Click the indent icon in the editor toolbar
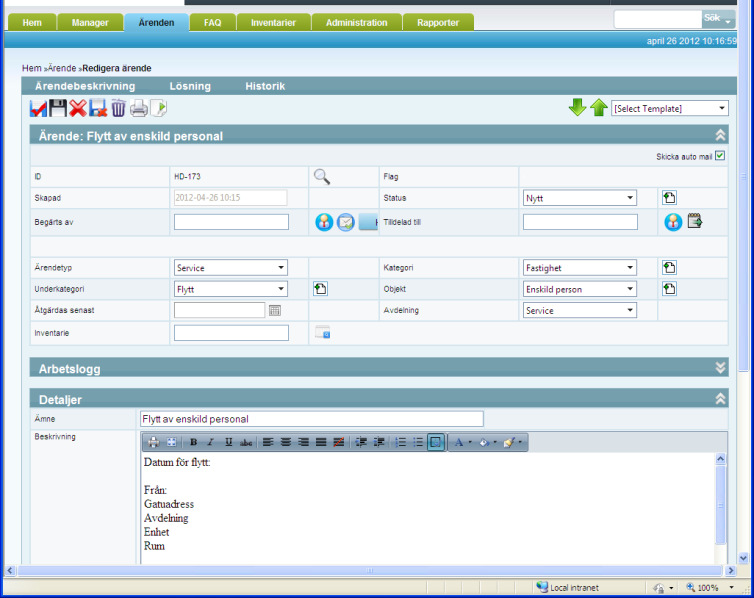754x598 pixels. pyautogui.click(x=361, y=442)
